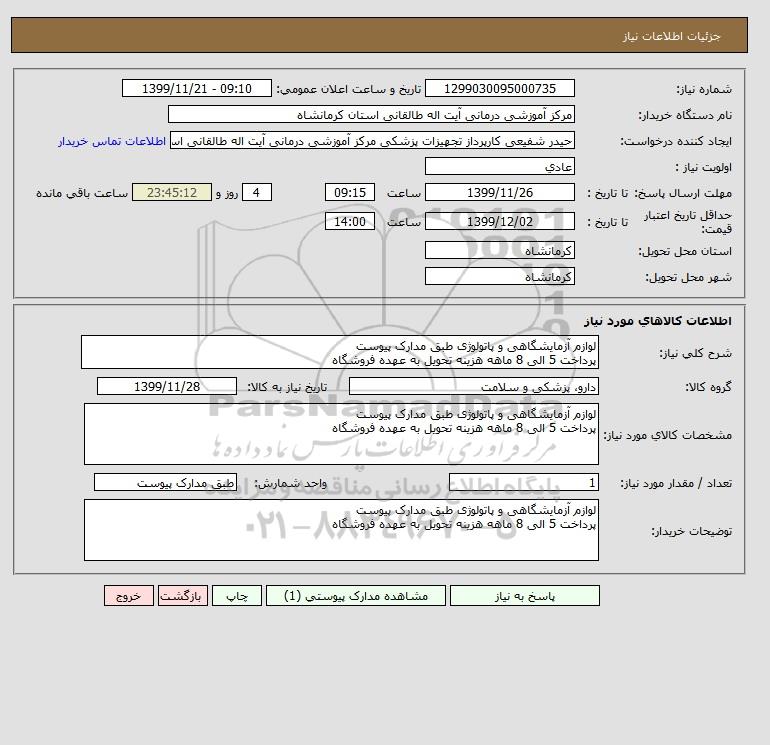Click the چاپ print button
Viewport: 770px width, 745px height.
click(x=237, y=596)
